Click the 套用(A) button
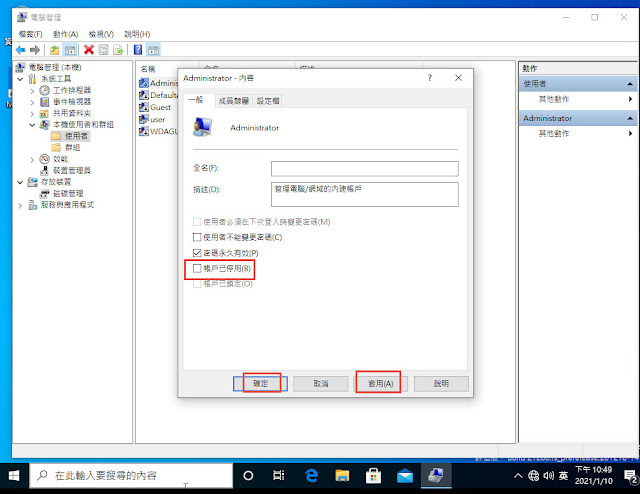The width and height of the screenshot is (640, 494). 380,383
